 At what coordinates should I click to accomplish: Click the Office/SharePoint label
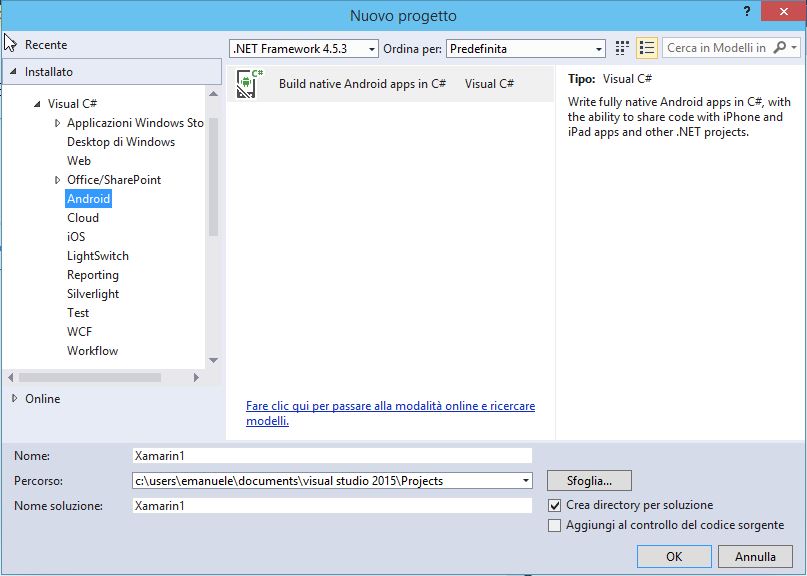[x=114, y=180]
